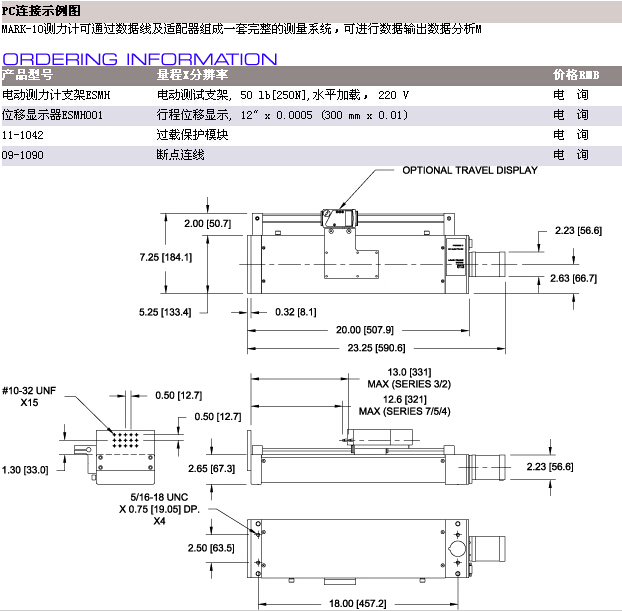Click the '2.65 [67.3]' dimension

click(x=211, y=469)
